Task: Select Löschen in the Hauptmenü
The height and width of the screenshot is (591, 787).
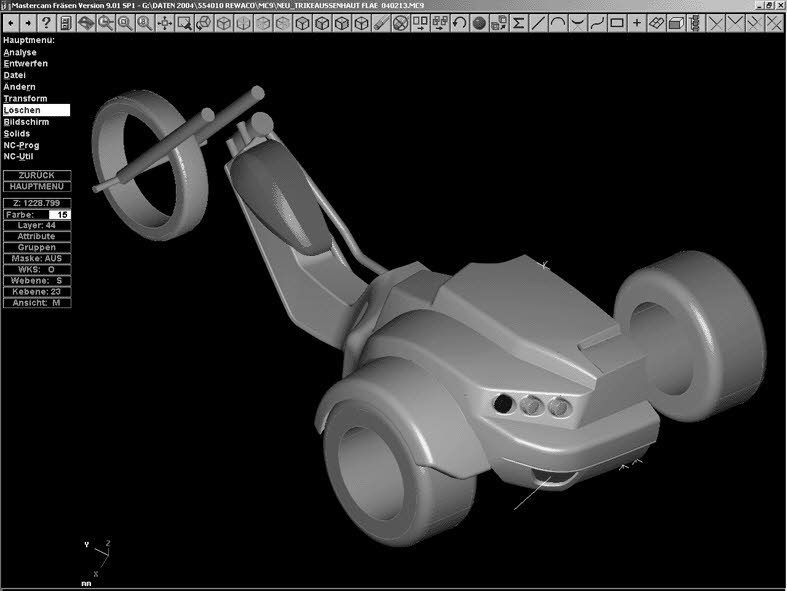Action: pyautogui.click(x=22, y=110)
